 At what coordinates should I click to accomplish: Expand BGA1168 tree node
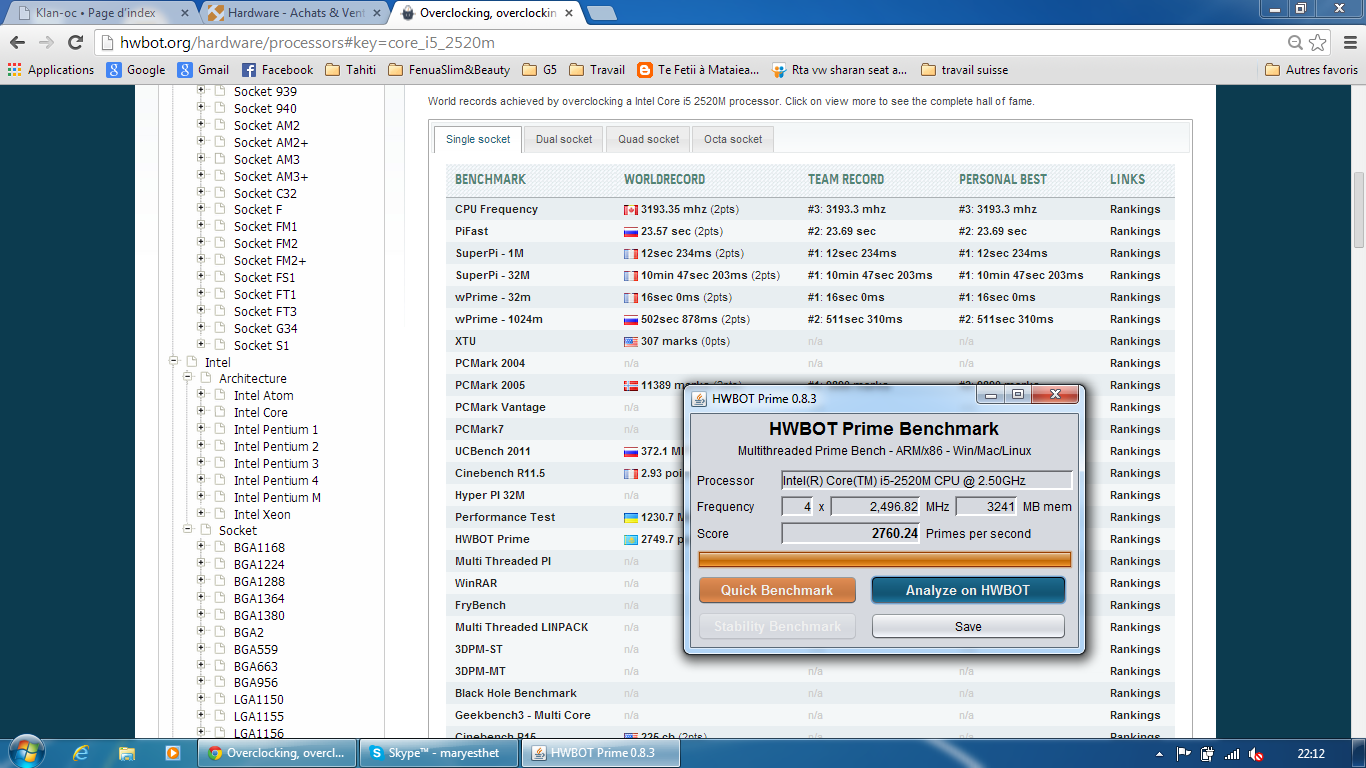(201, 547)
